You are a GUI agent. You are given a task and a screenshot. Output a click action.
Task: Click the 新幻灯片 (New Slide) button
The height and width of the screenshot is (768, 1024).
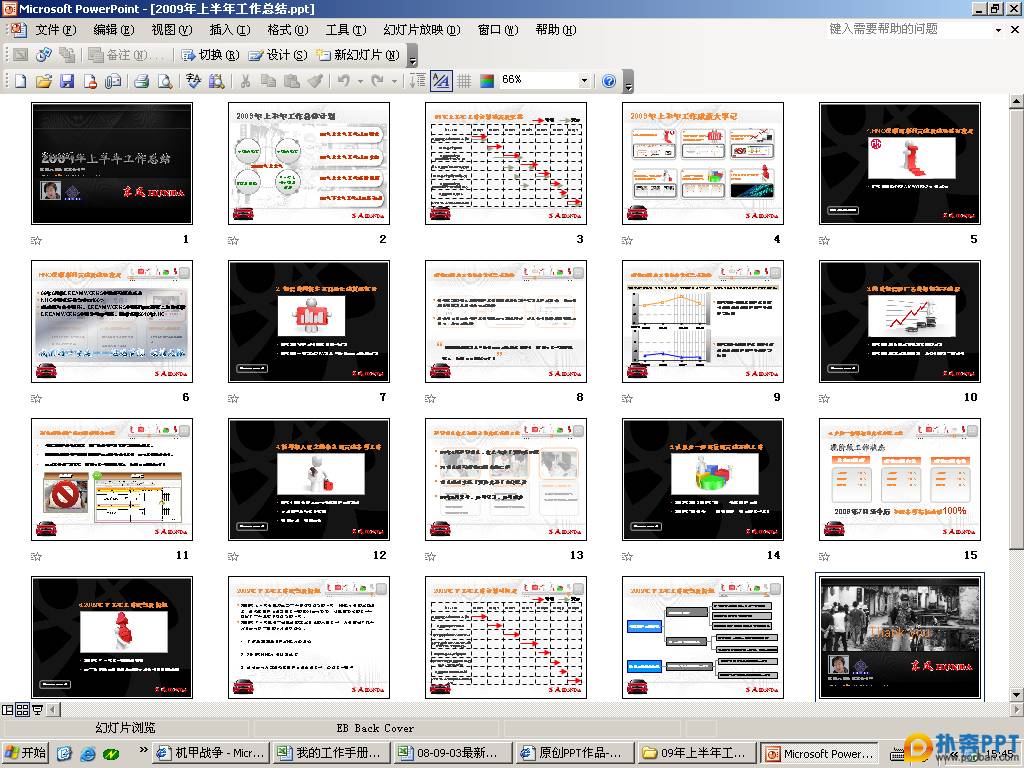[358, 56]
